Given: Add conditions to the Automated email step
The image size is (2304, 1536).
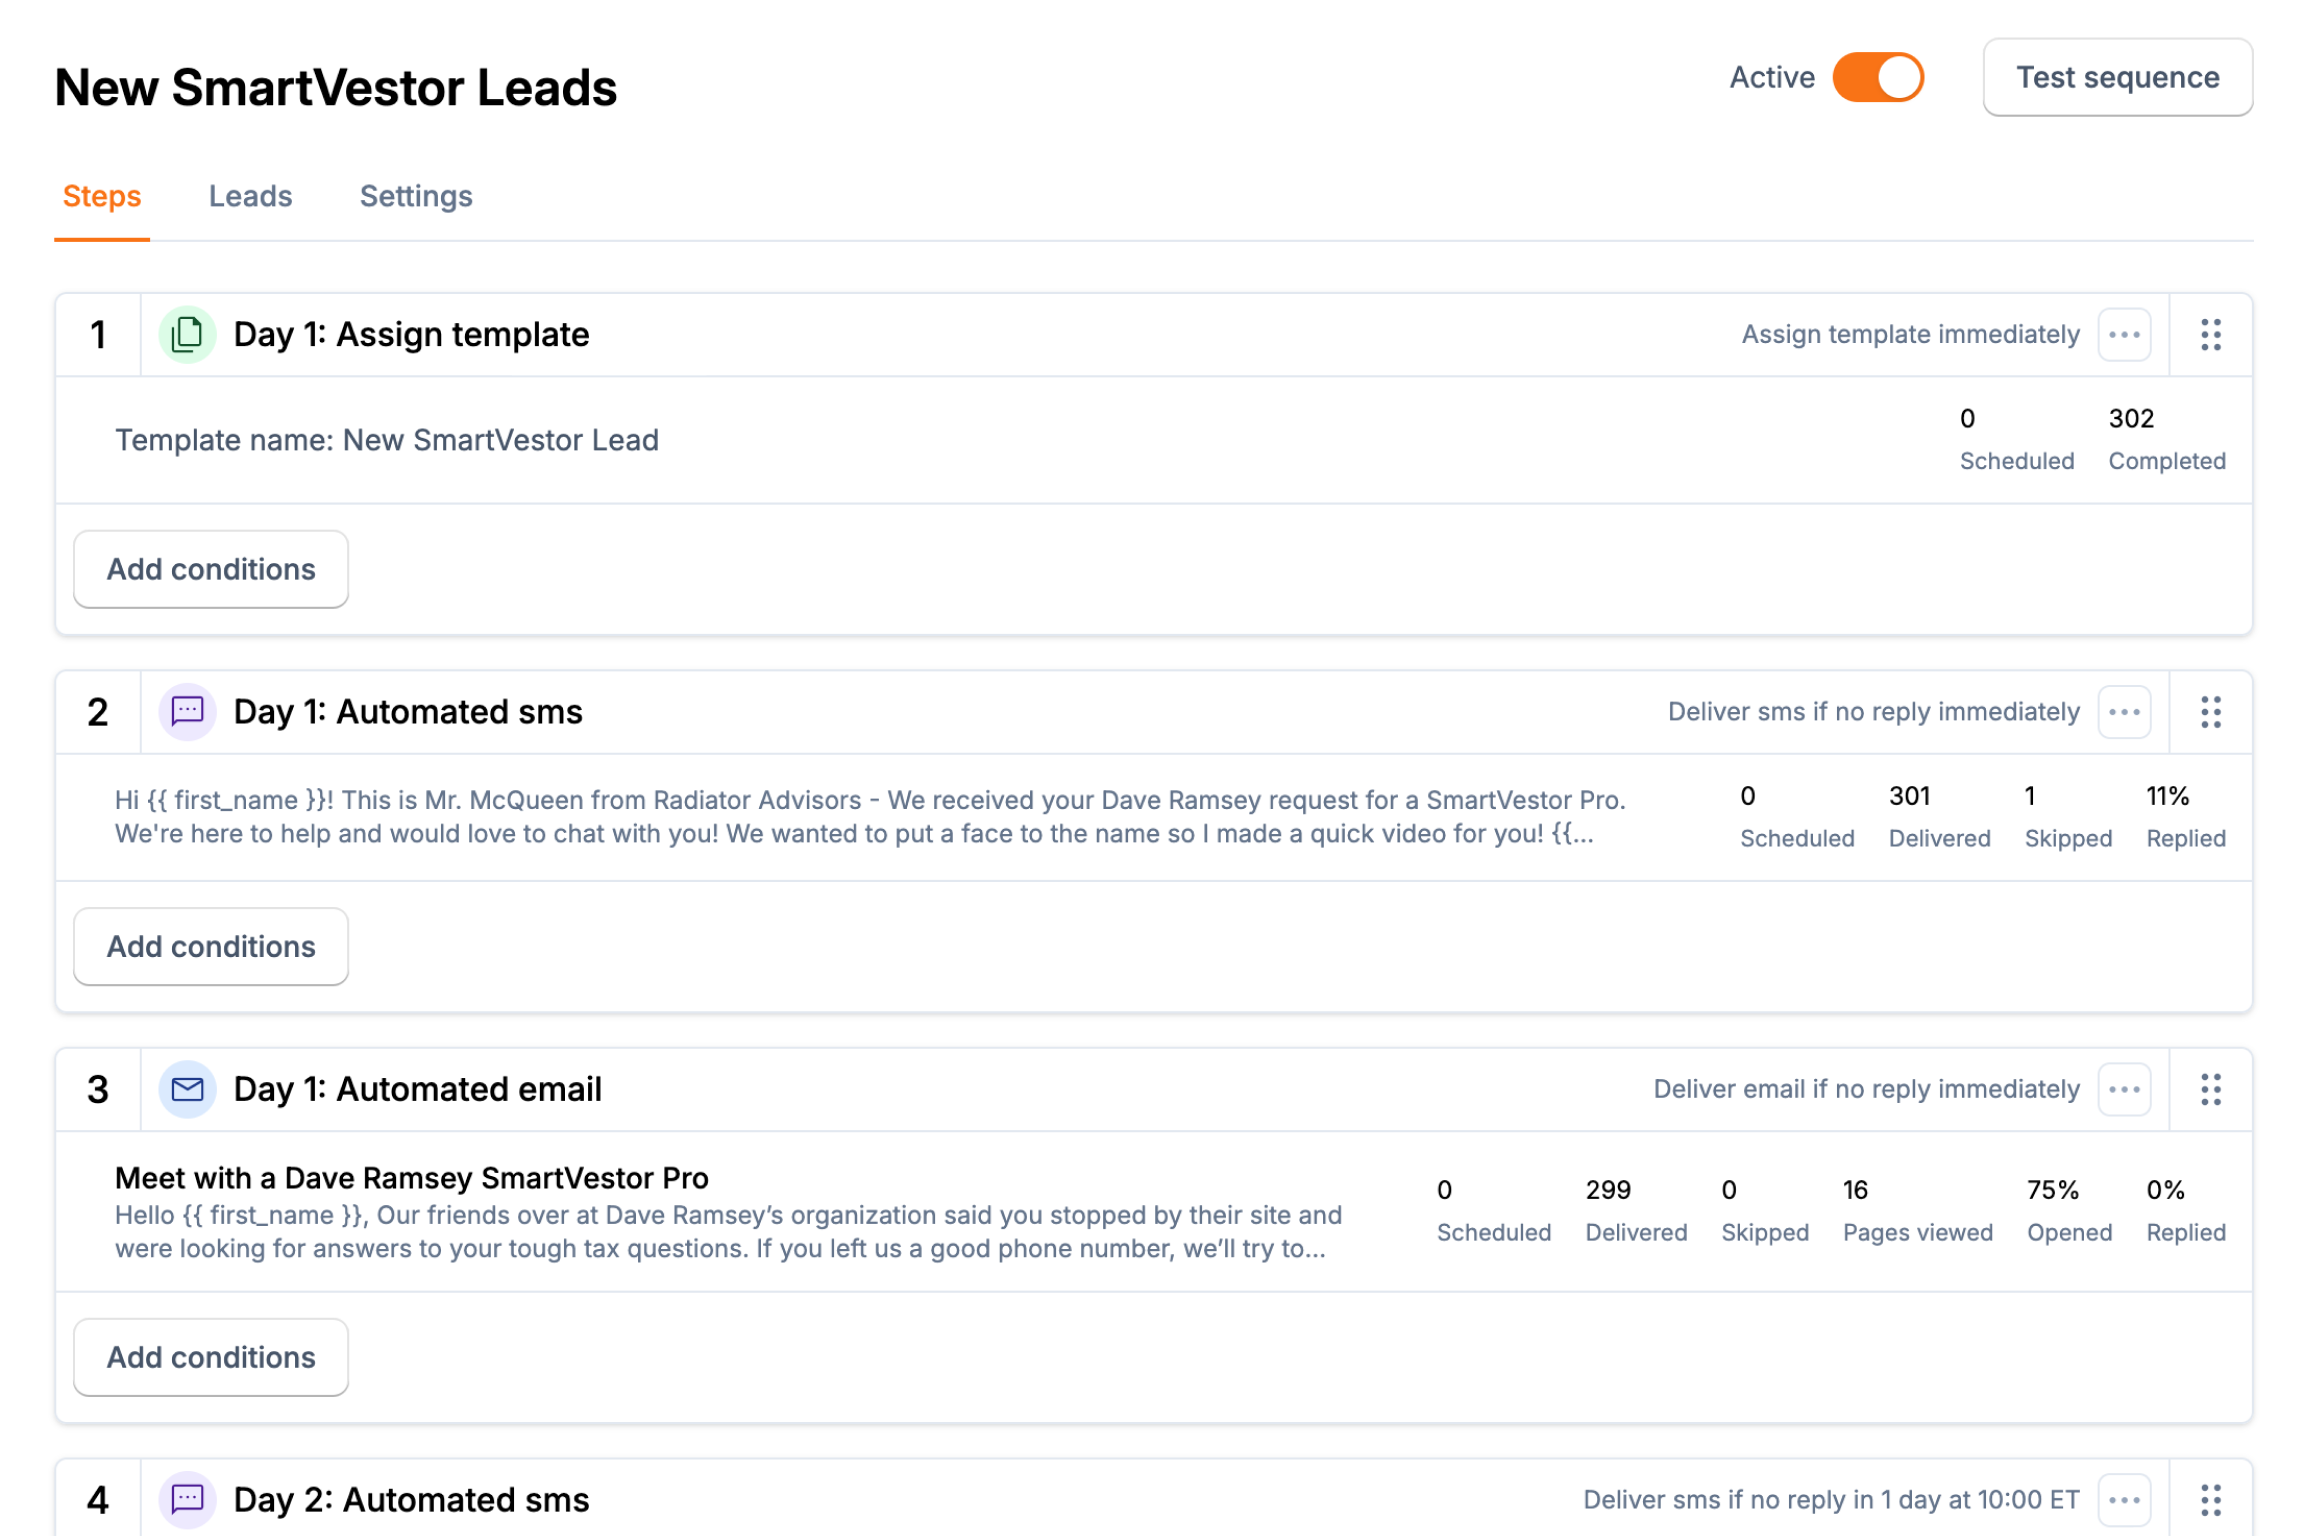Looking at the screenshot, I should pyautogui.click(x=211, y=1357).
